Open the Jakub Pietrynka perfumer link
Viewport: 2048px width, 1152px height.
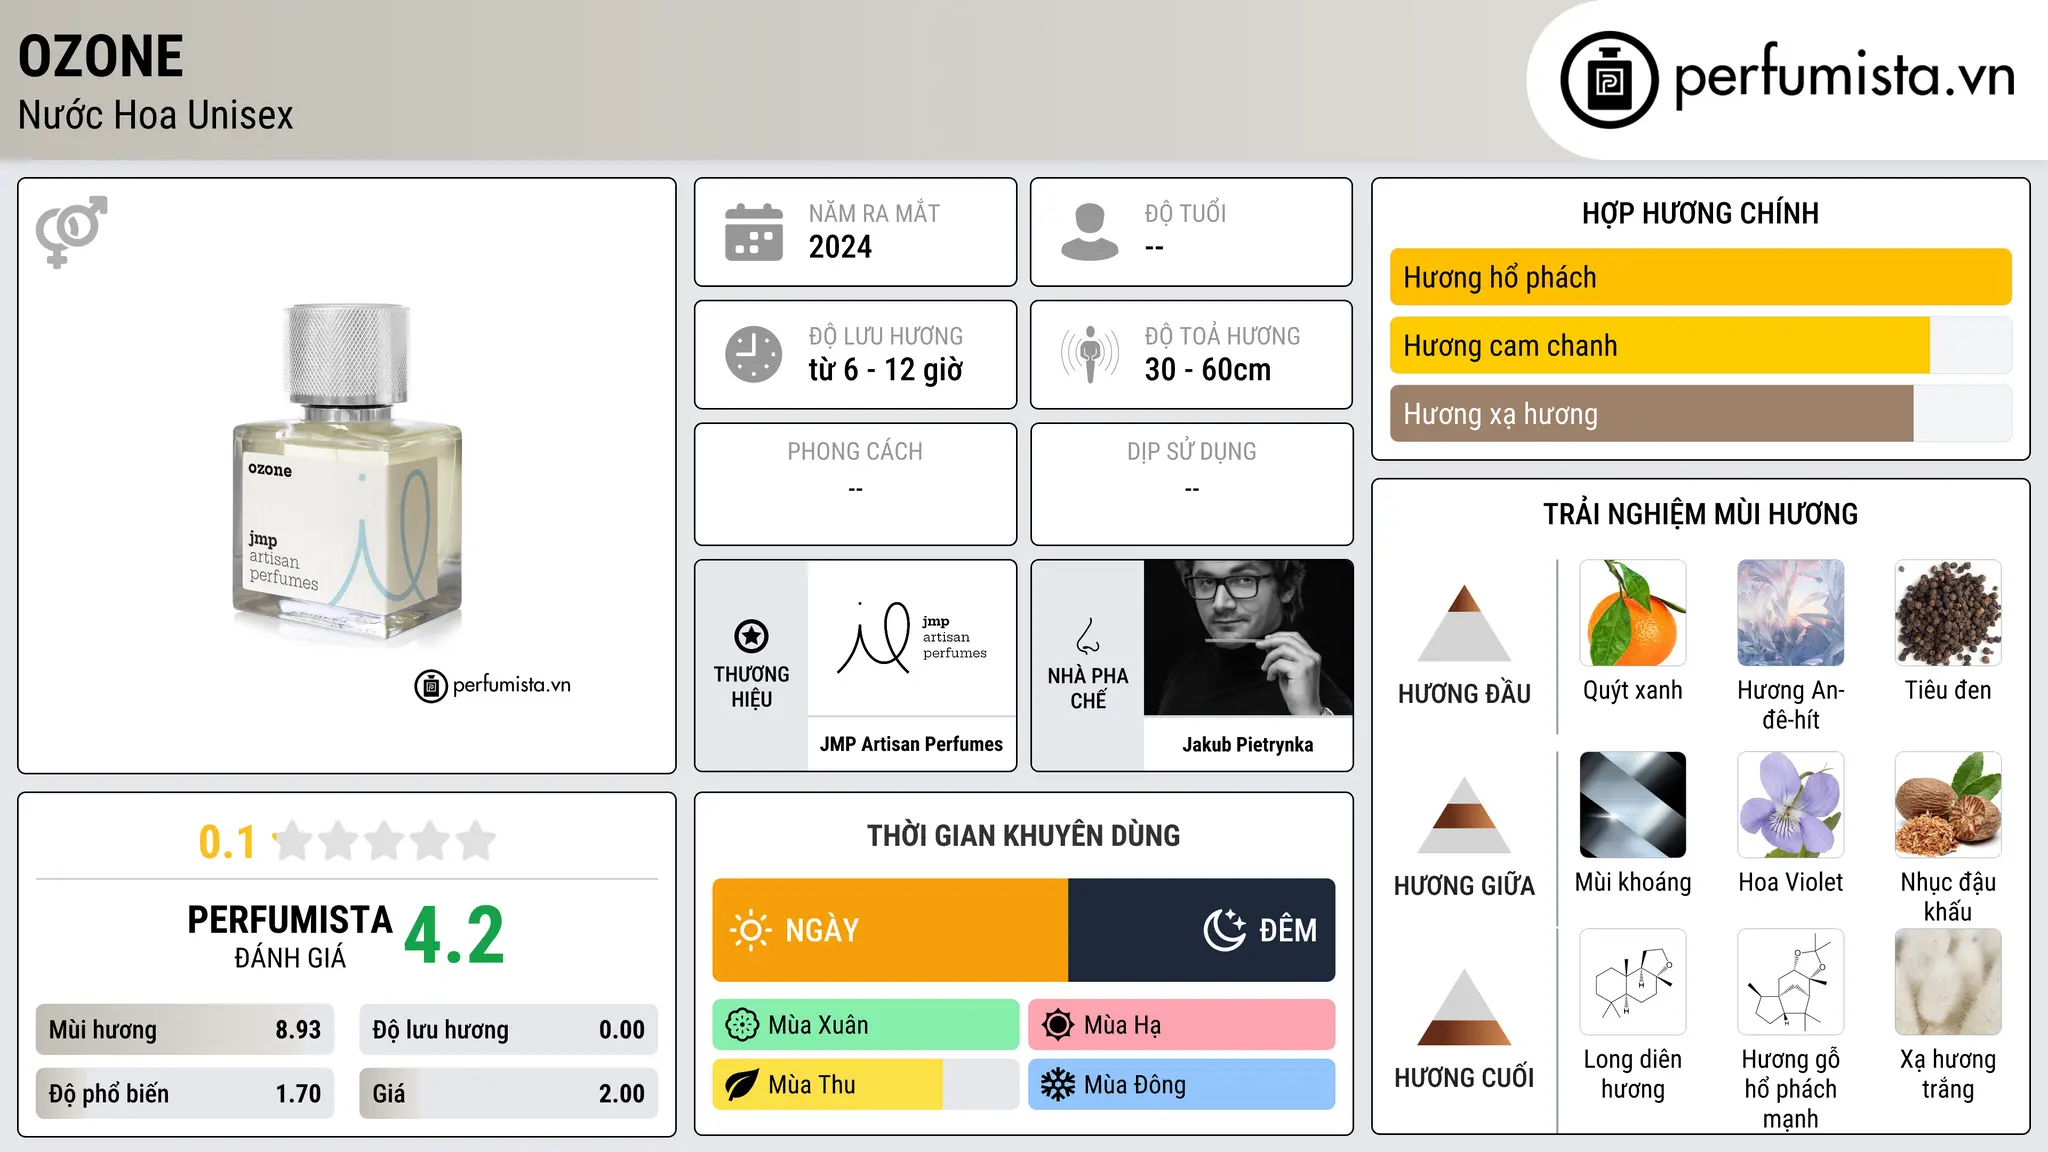pos(1248,744)
